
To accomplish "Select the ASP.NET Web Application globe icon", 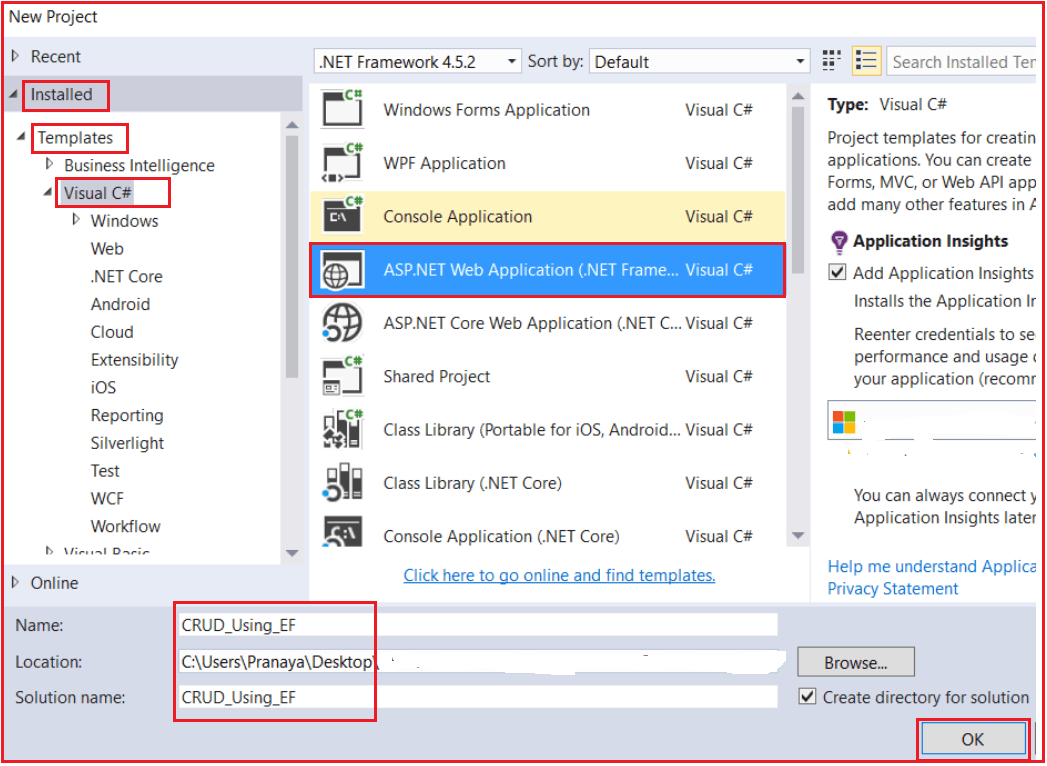I will [342, 270].
